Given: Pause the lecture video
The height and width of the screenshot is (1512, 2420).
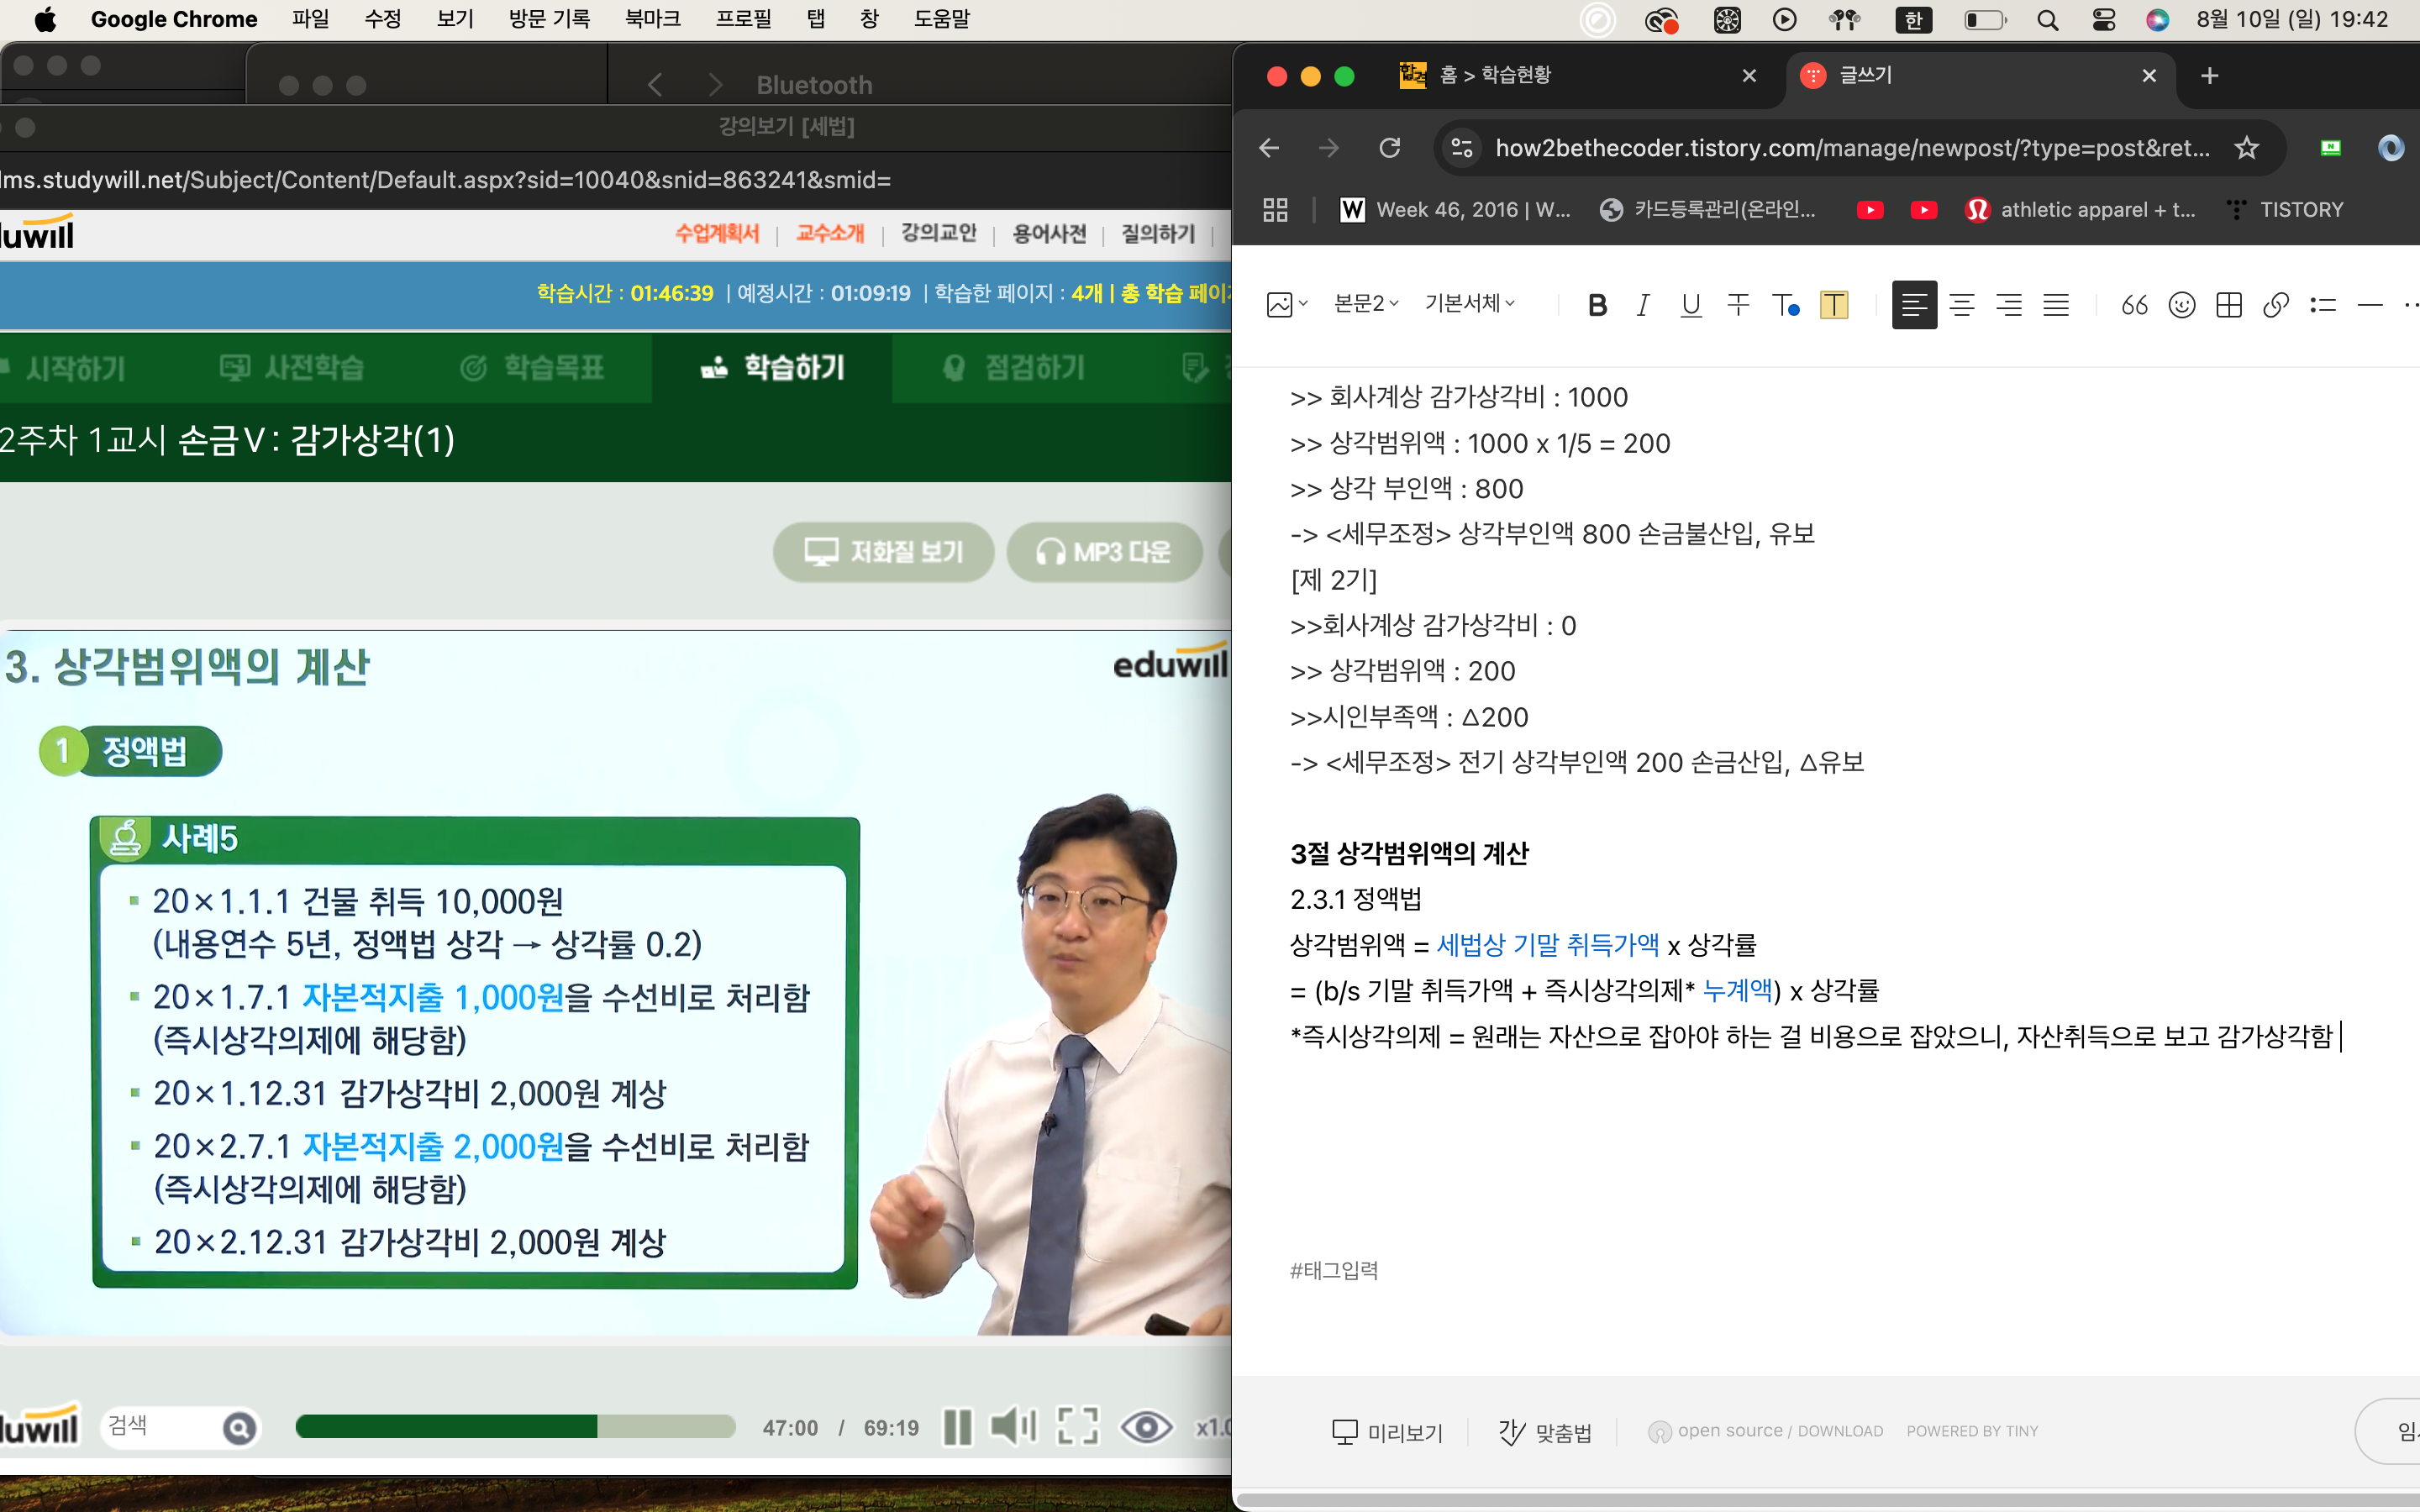Looking at the screenshot, I should pyautogui.click(x=957, y=1427).
